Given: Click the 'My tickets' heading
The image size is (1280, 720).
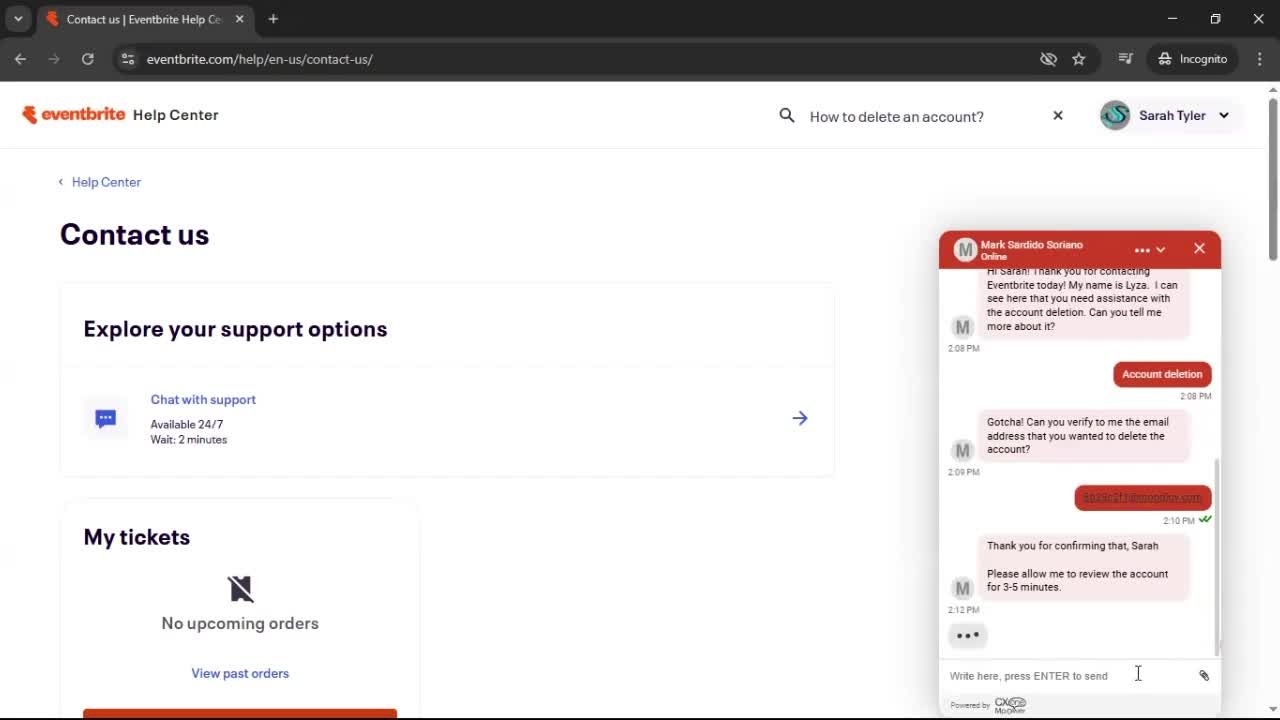Looking at the screenshot, I should click(x=137, y=537).
